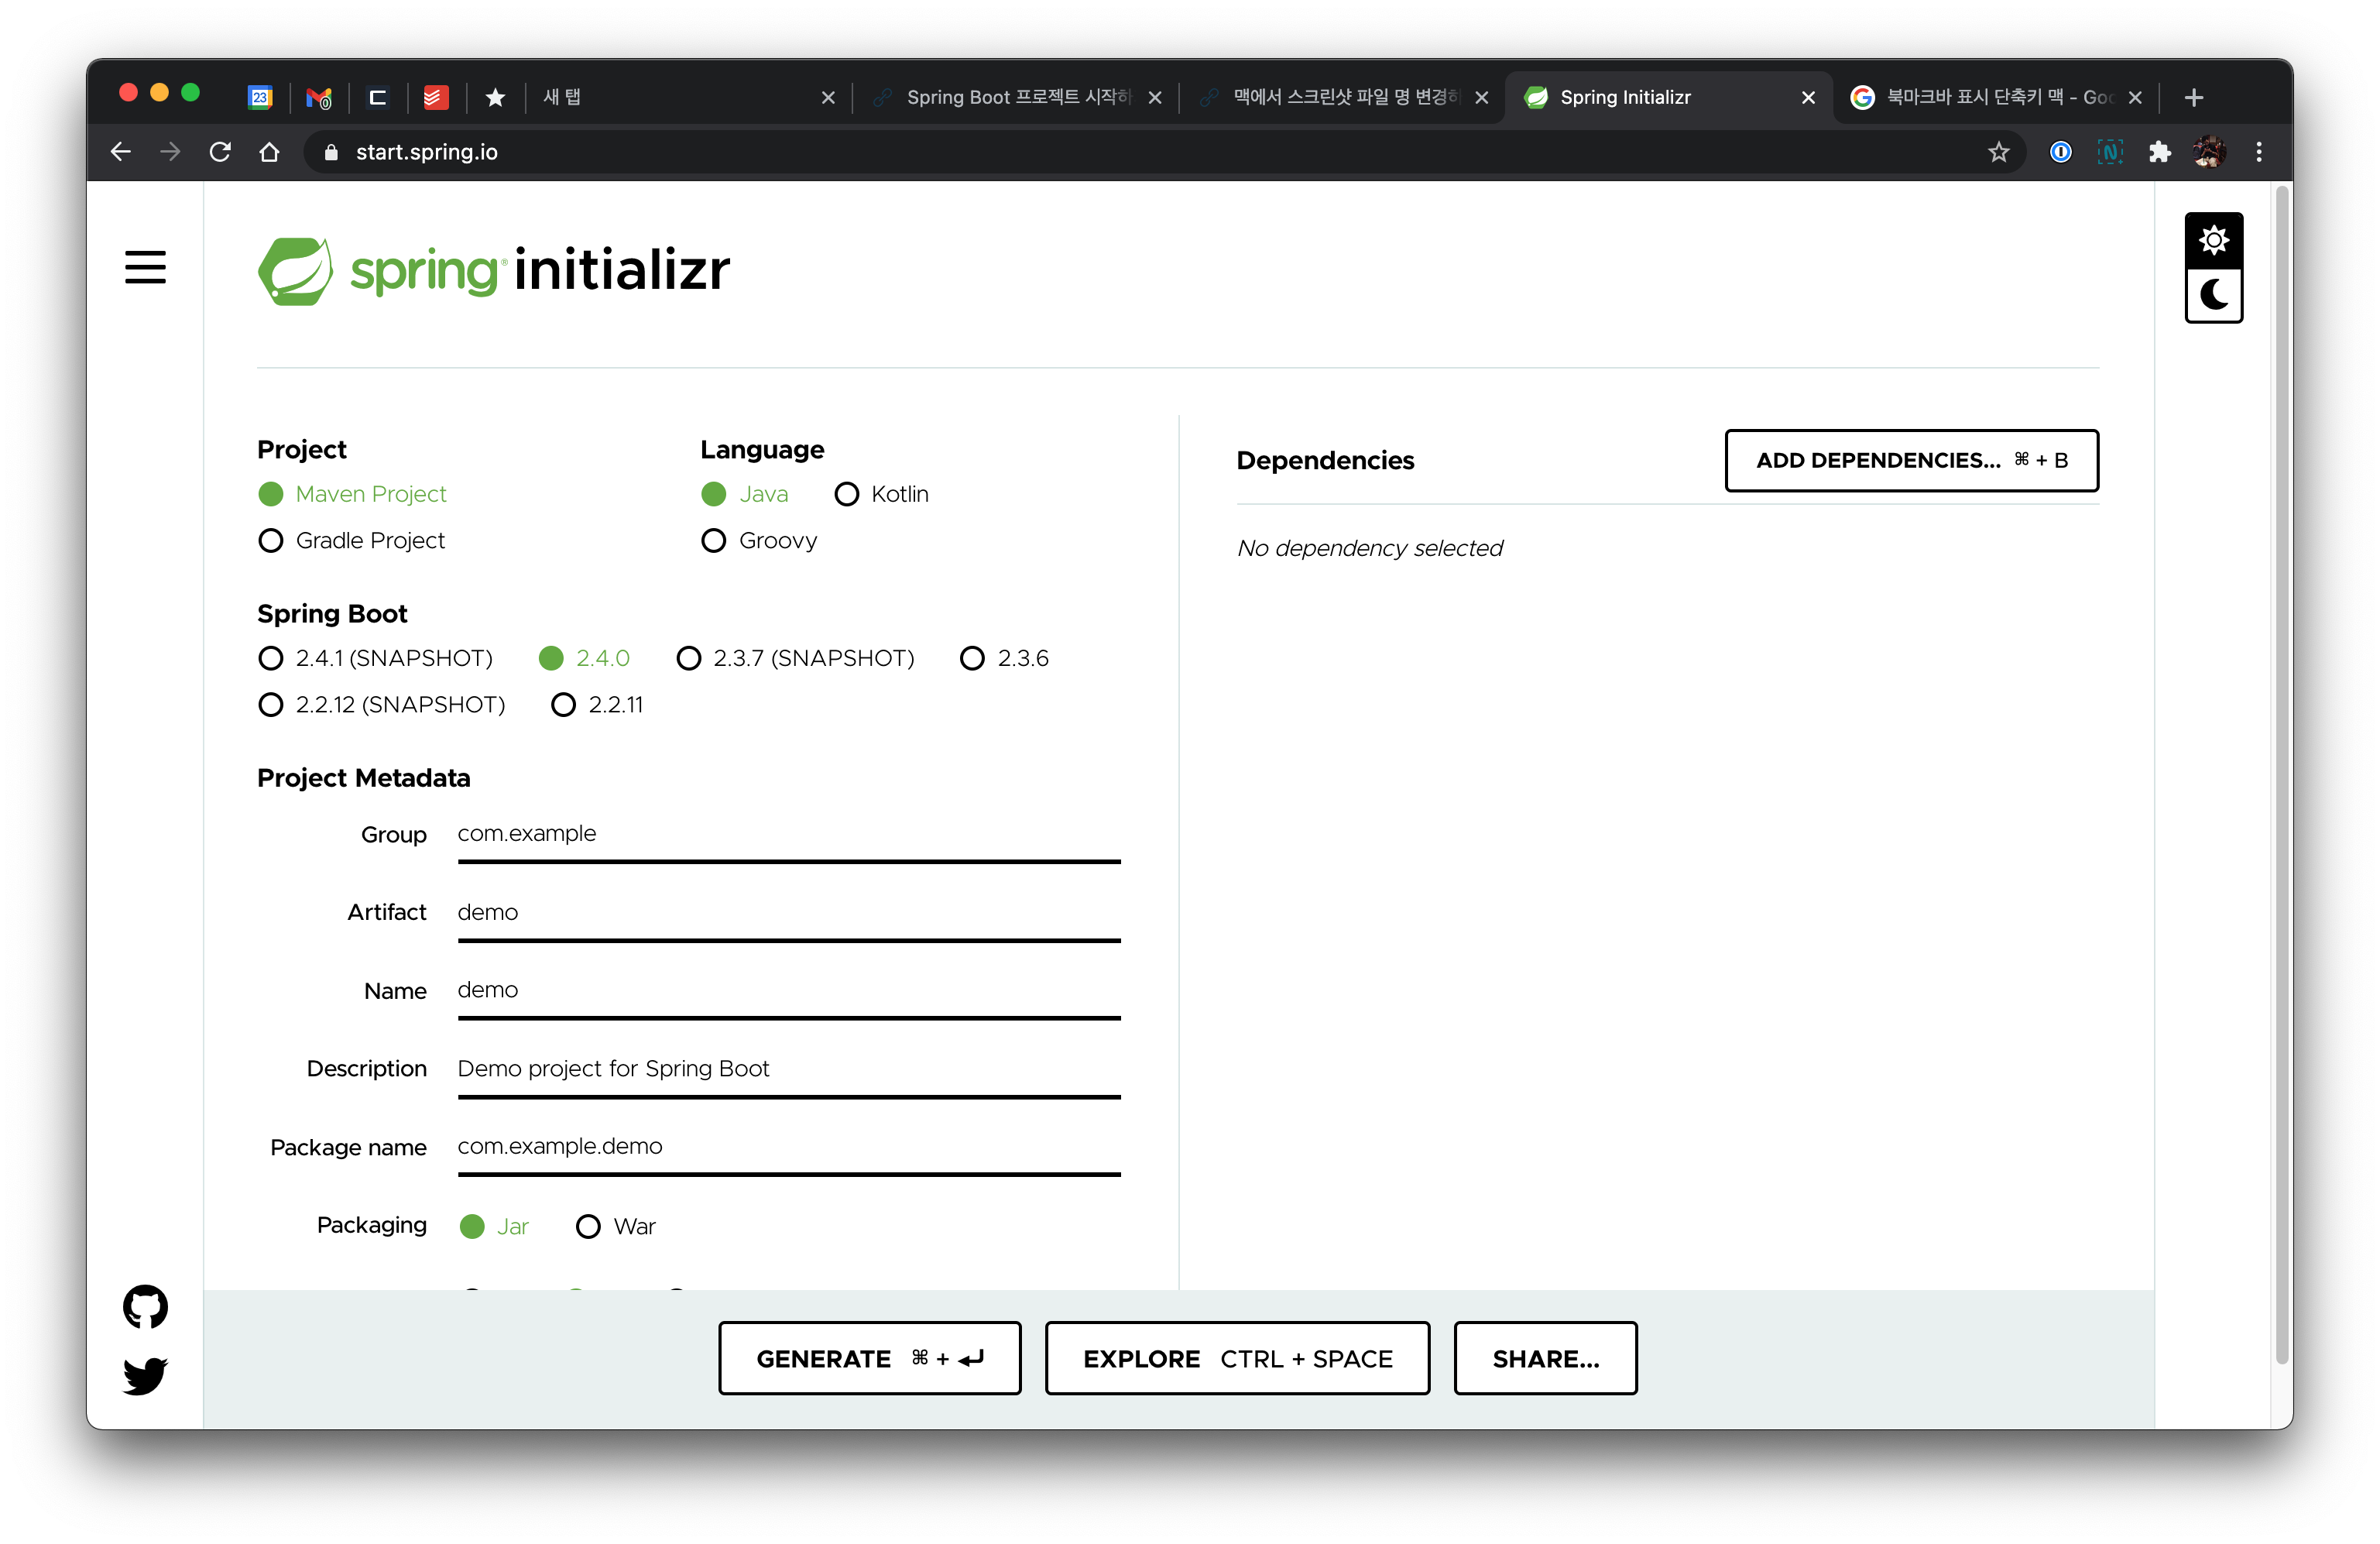Image resolution: width=2380 pixels, height=1544 pixels.
Task: Choose Kotlin as the language
Action: click(x=846, y=494)
